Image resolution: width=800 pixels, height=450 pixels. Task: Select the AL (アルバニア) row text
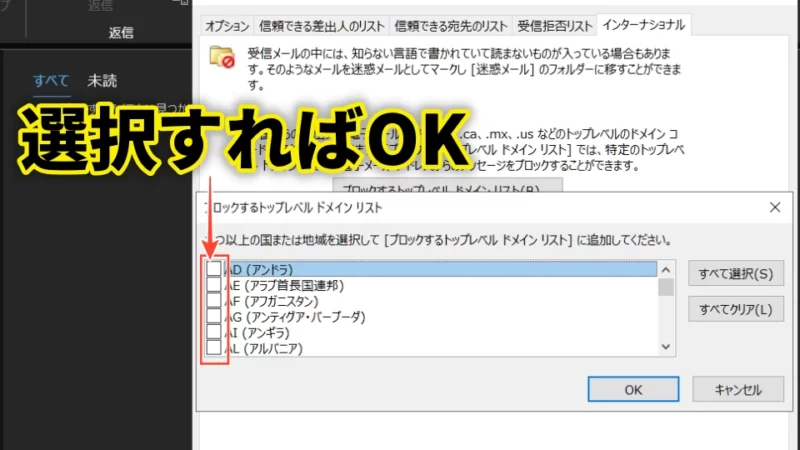coord(264,348)
